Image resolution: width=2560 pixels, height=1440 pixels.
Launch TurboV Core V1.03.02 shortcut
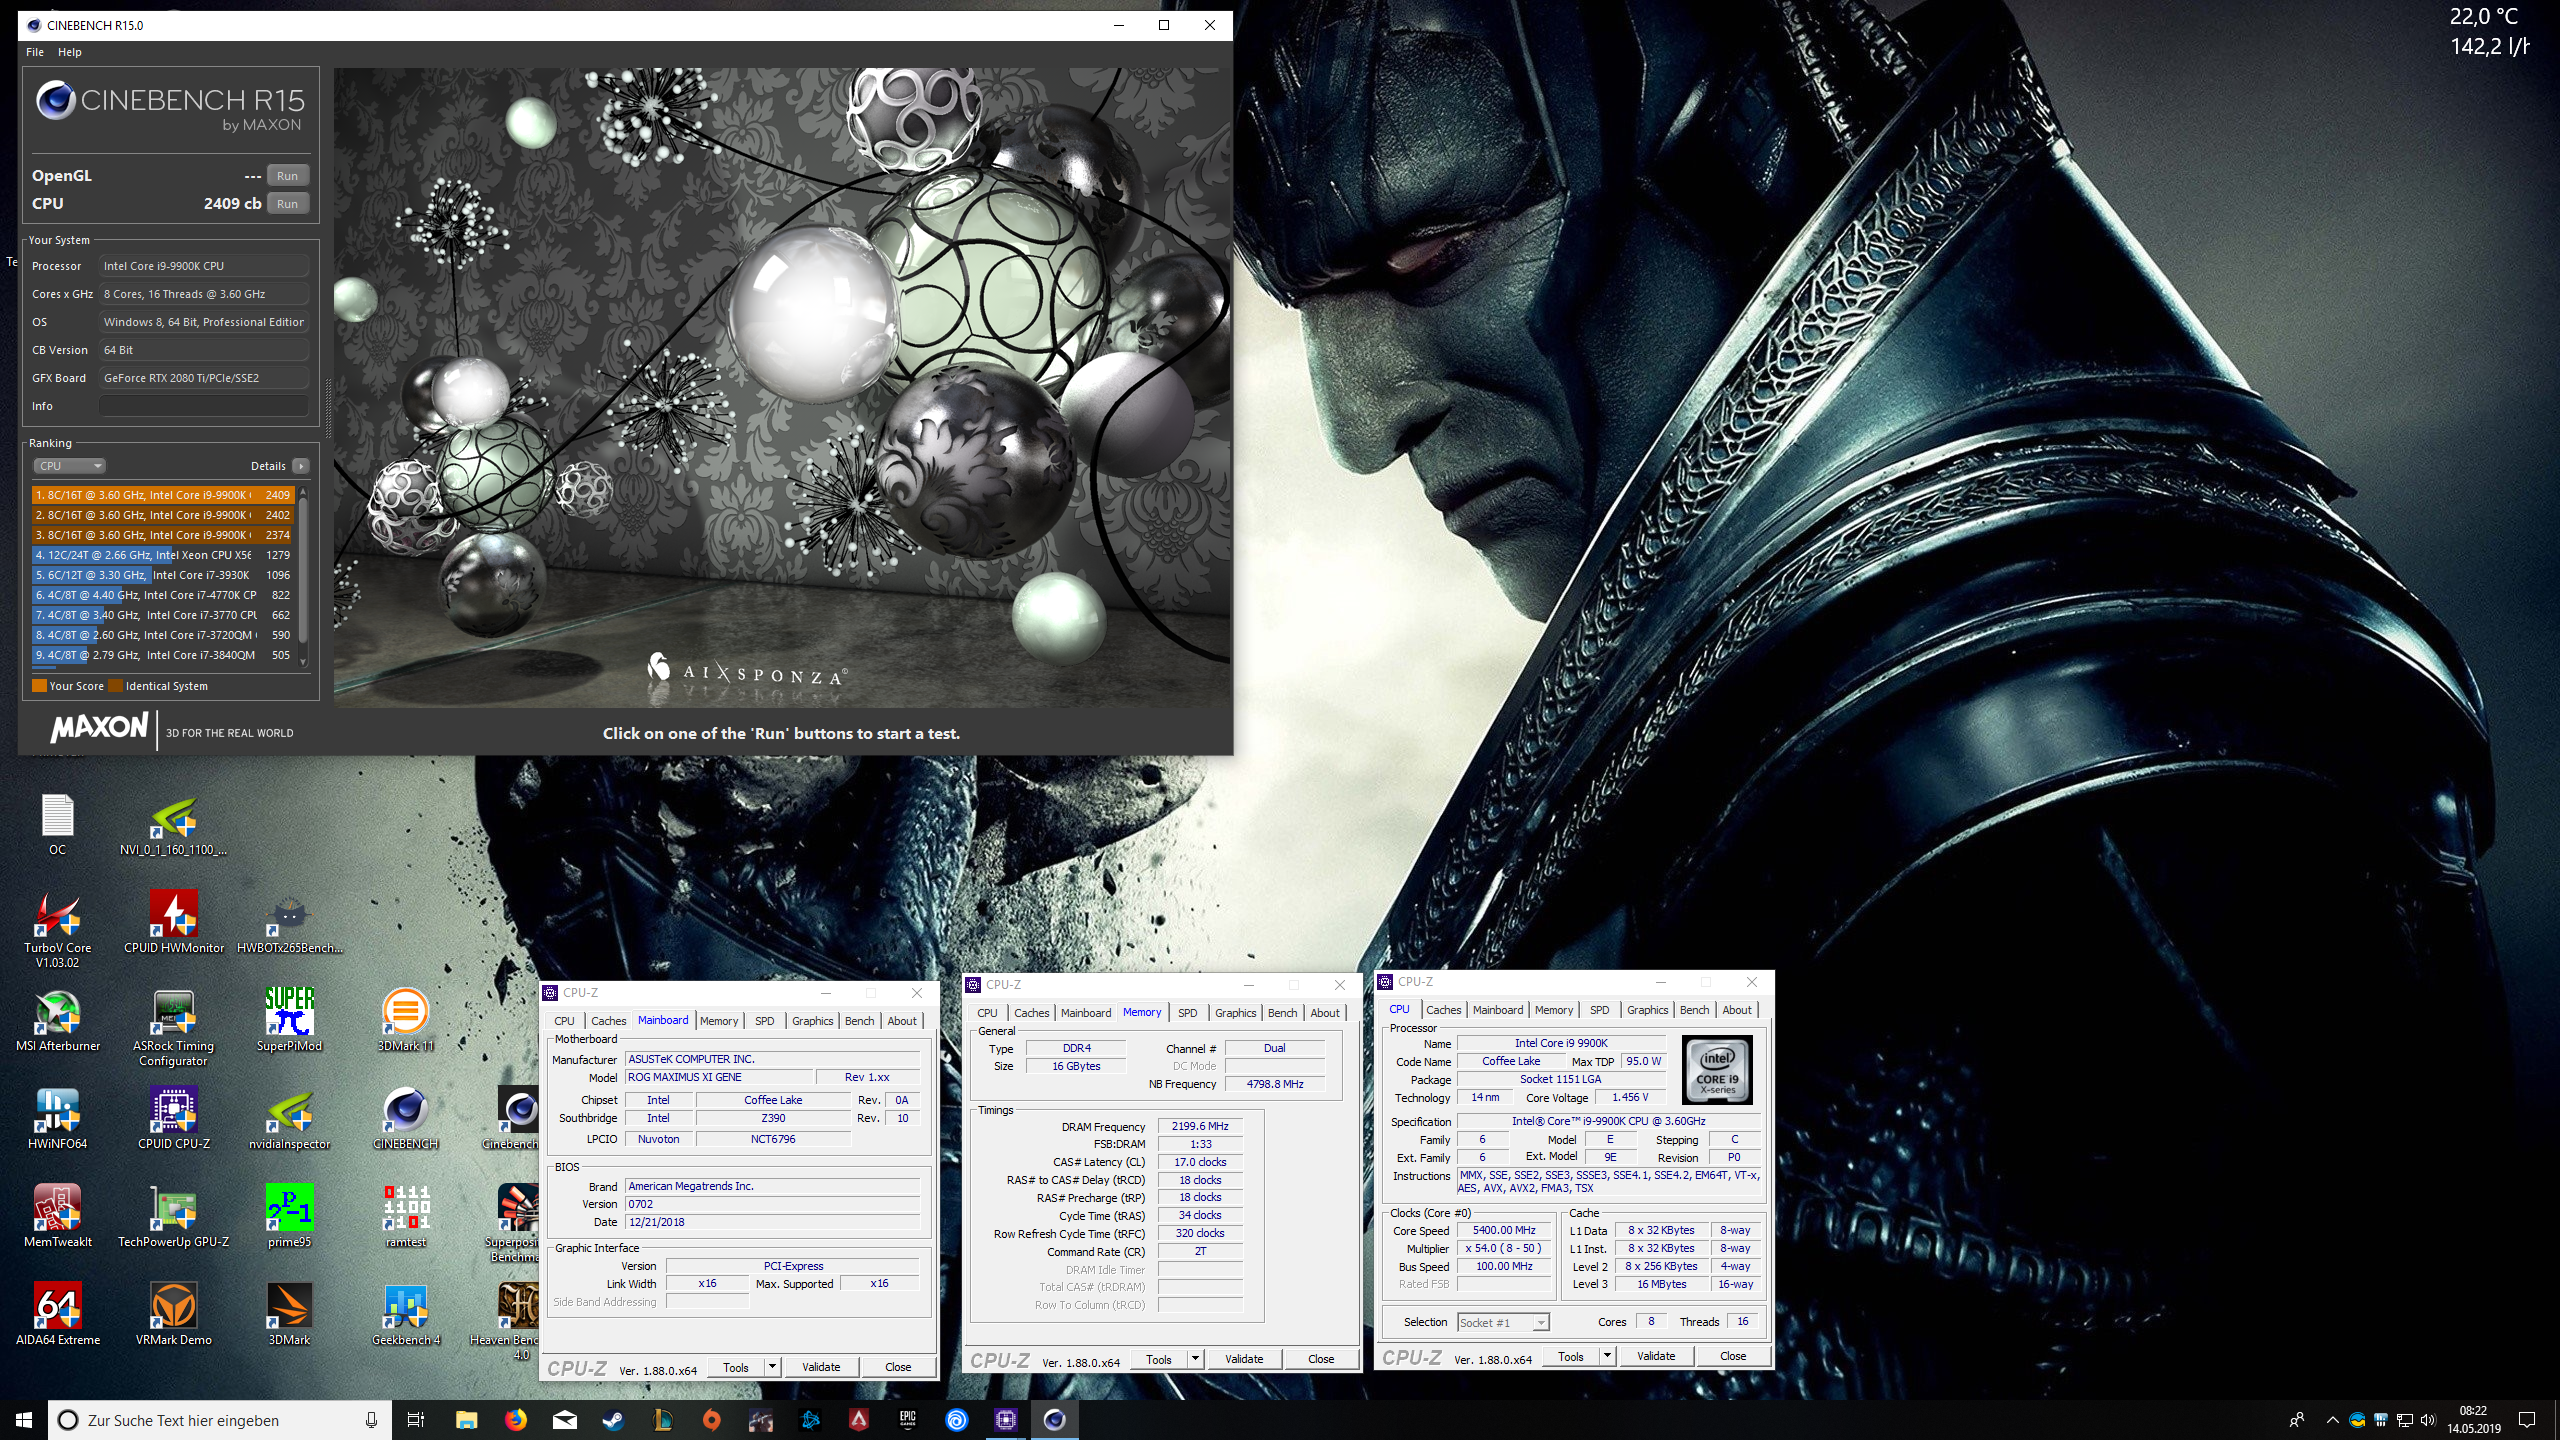click(x=57, y=929)
